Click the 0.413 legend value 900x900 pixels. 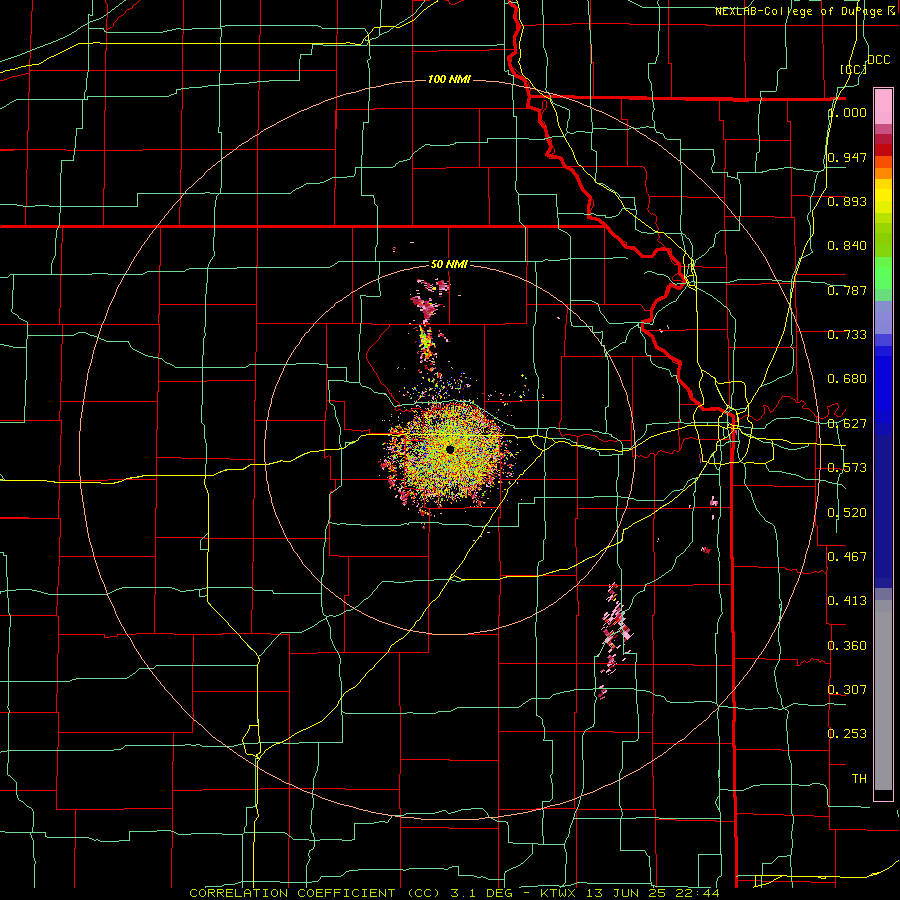click(847, 601)
